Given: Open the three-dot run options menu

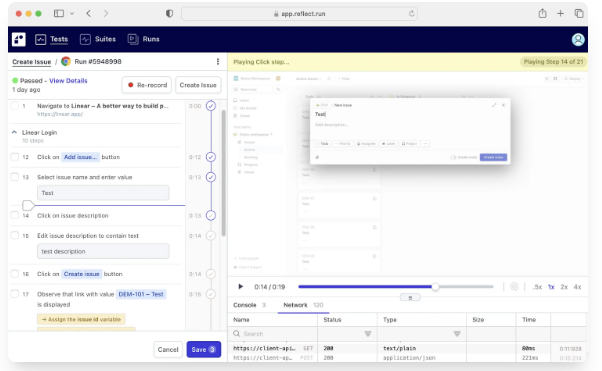Looking at the screenshot, I should coord(218,61).
